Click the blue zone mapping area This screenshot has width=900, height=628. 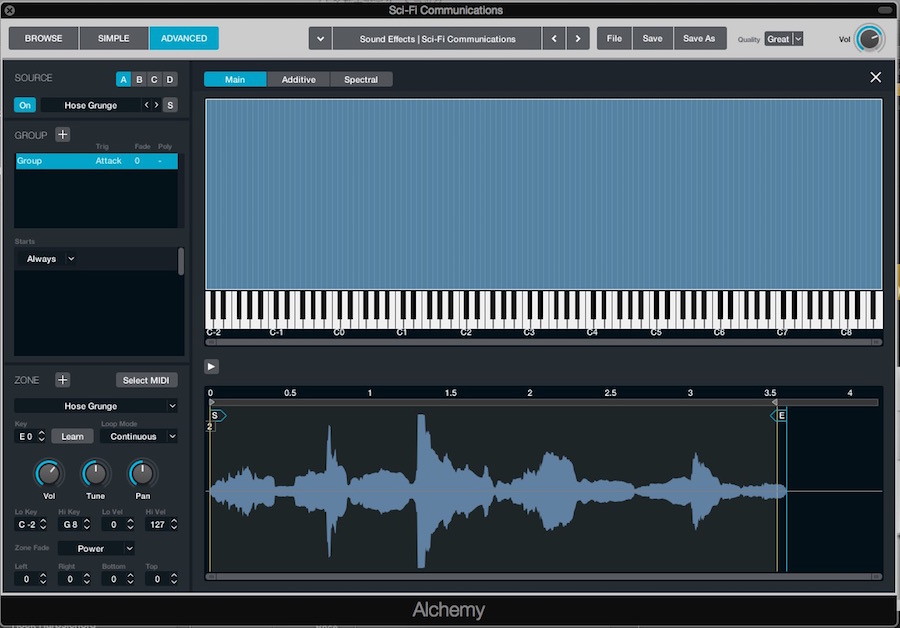coord(544,194)
